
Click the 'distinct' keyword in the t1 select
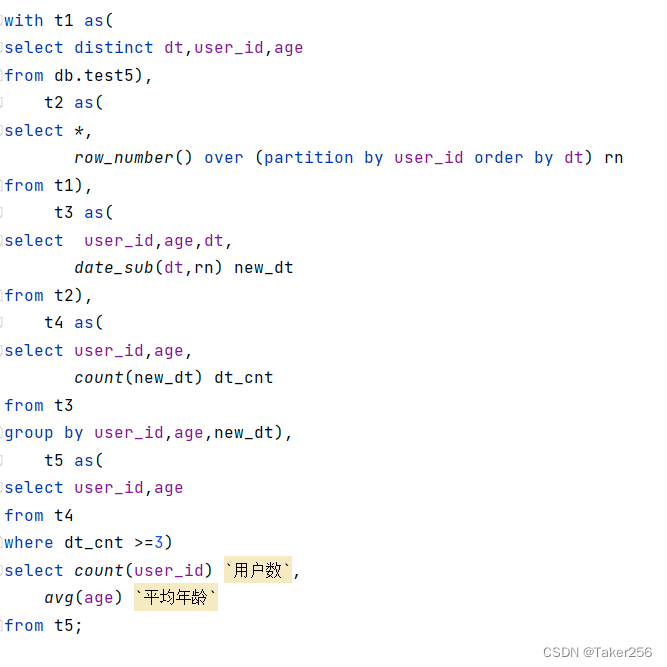(x=114, y=48)
